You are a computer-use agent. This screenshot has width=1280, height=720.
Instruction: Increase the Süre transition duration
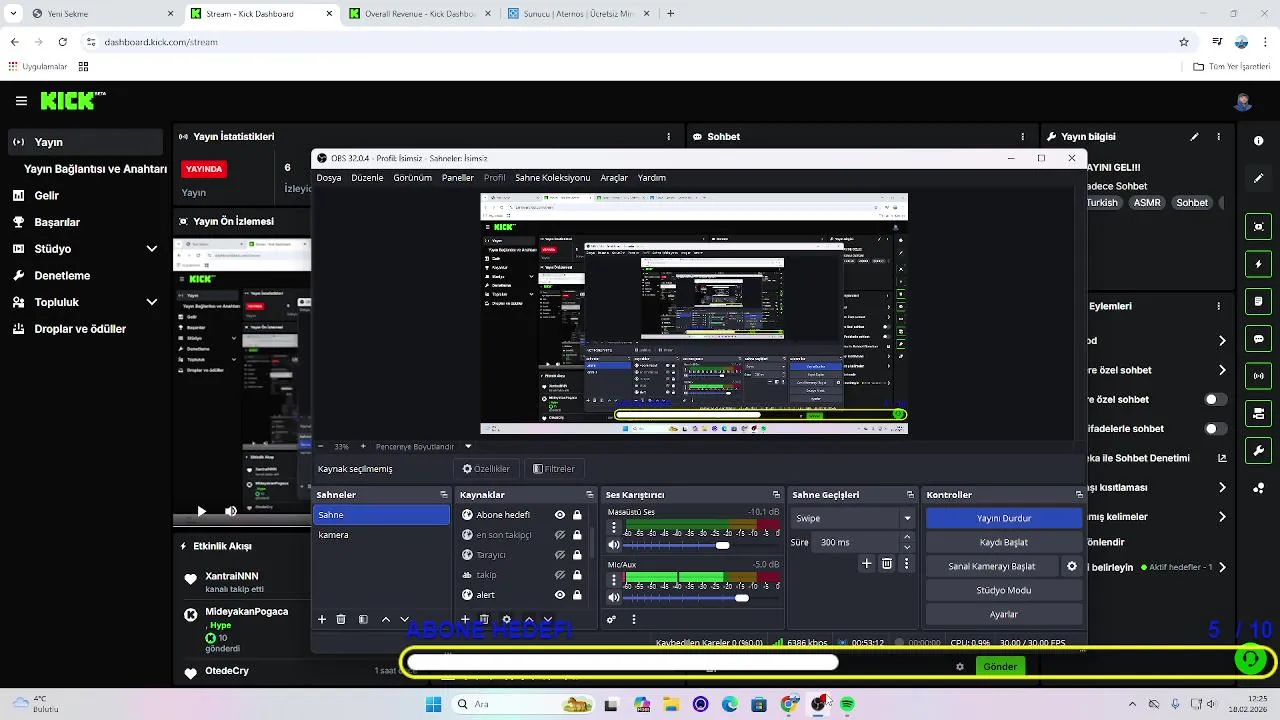click(x=907, y=538)
